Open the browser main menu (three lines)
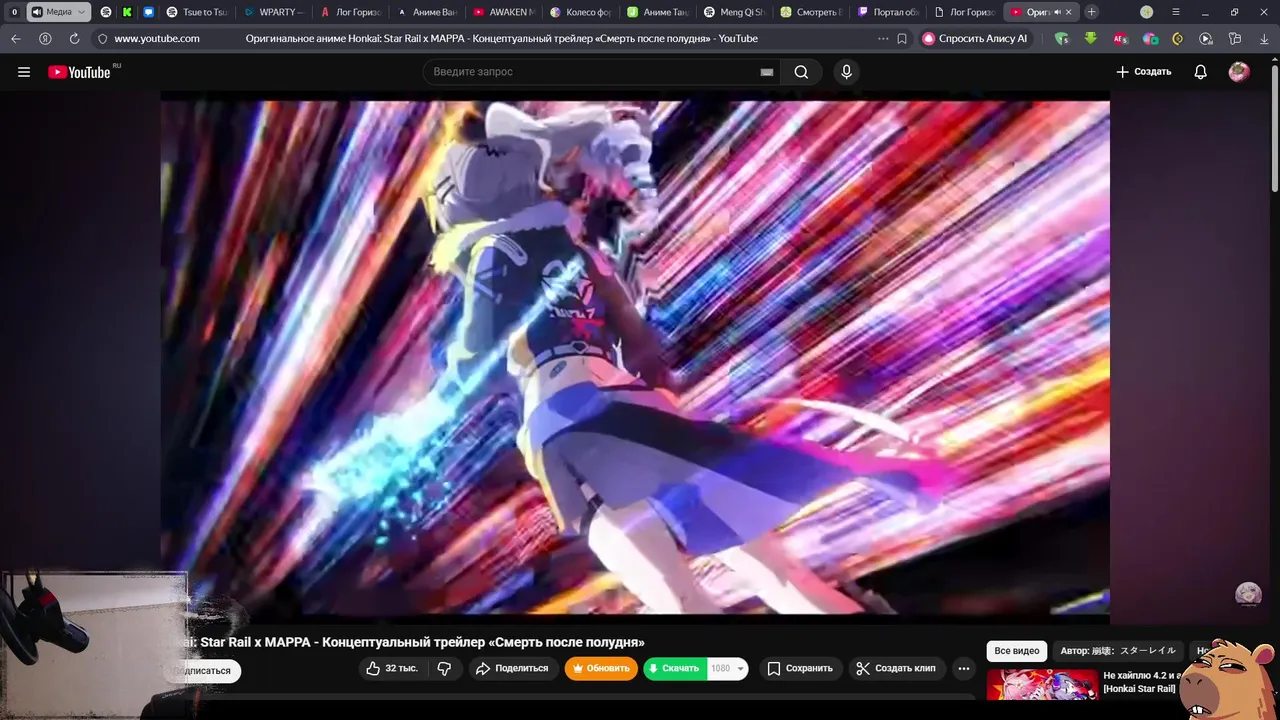Screen dimensions: 1280x720 [x=1177, y=12]
